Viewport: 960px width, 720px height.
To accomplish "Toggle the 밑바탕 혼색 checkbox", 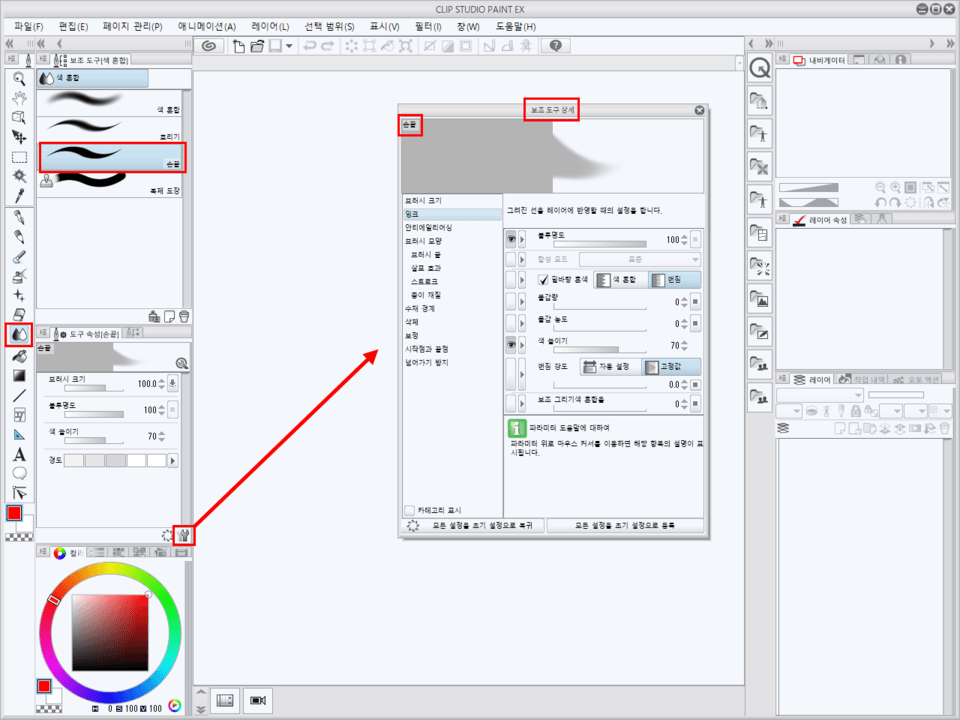I will coord(544,281).
